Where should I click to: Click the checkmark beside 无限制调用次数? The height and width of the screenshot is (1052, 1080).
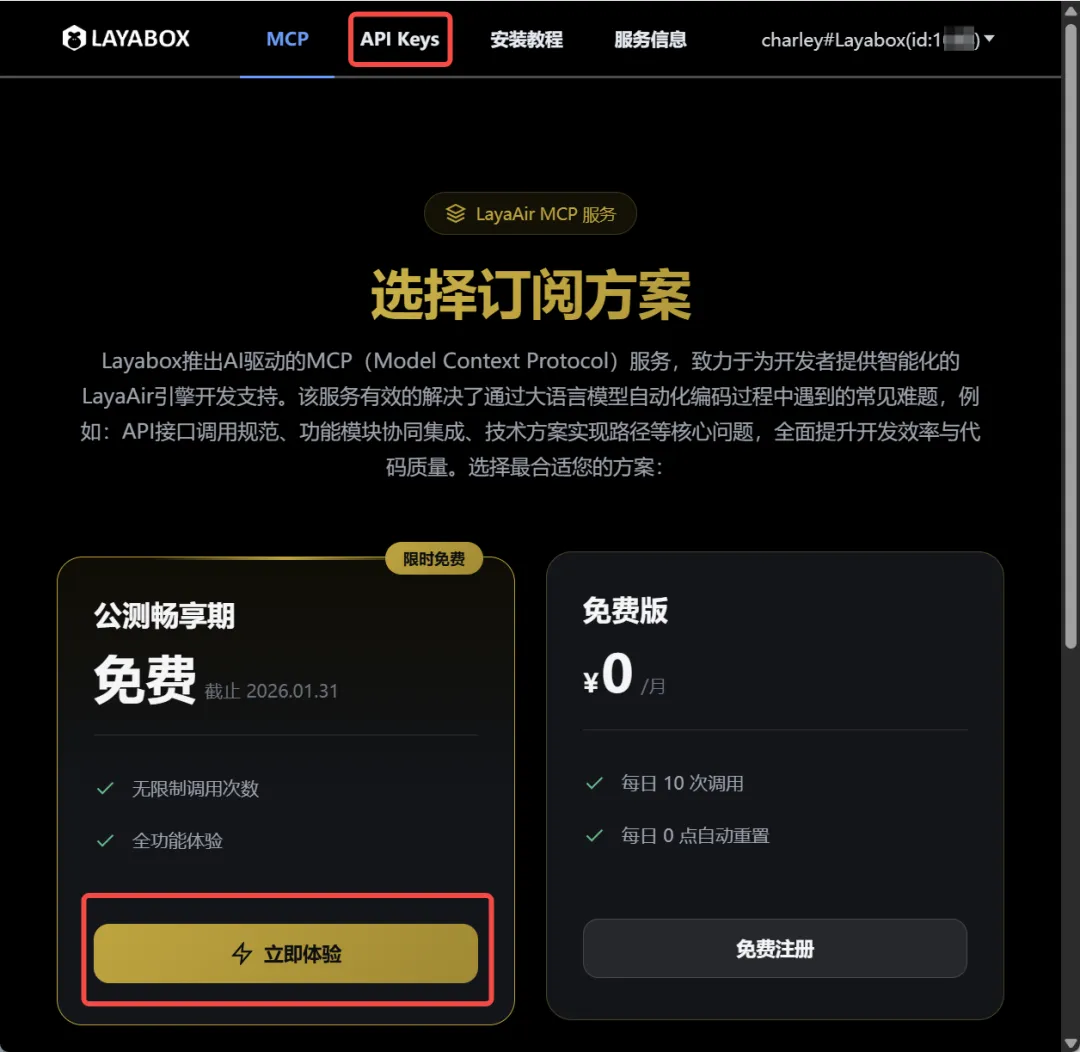click(105, 788)
